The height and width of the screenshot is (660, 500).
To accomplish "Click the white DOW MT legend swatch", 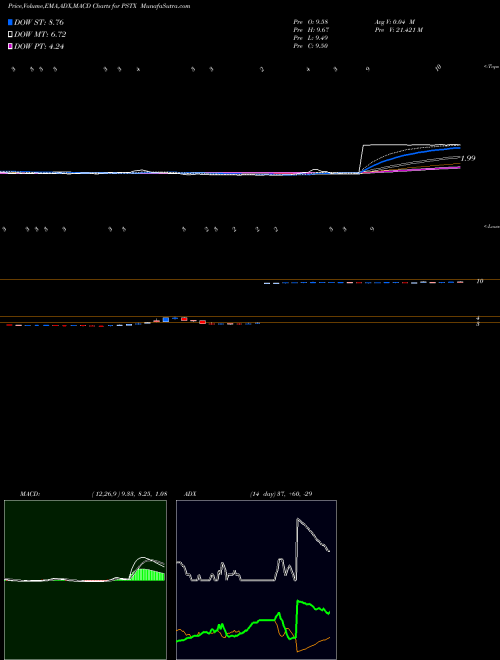I will (11, 35).
